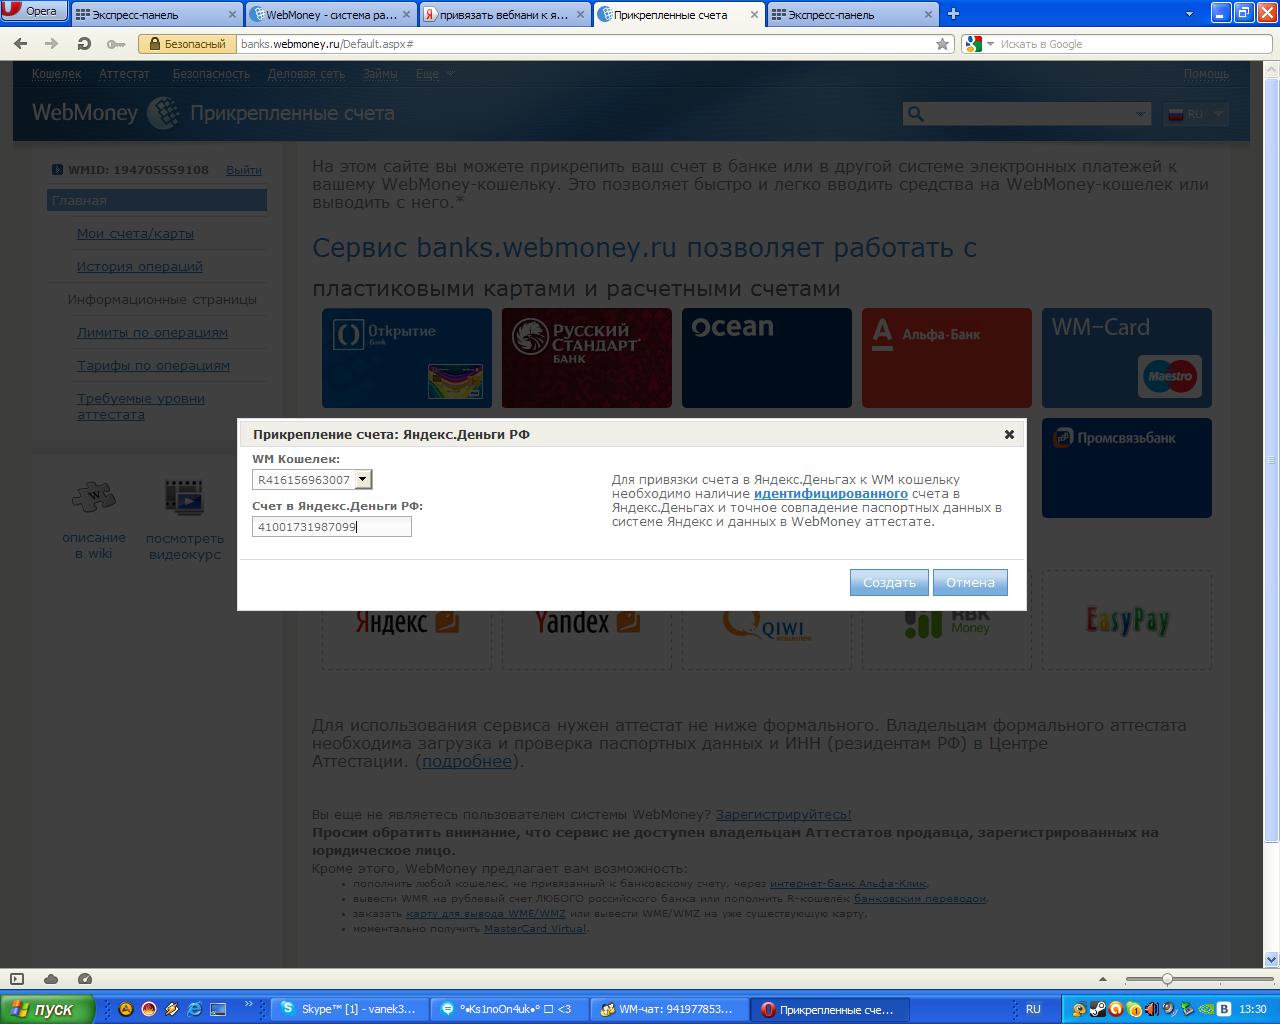Click the site search magnifier icon

point(914,114)
